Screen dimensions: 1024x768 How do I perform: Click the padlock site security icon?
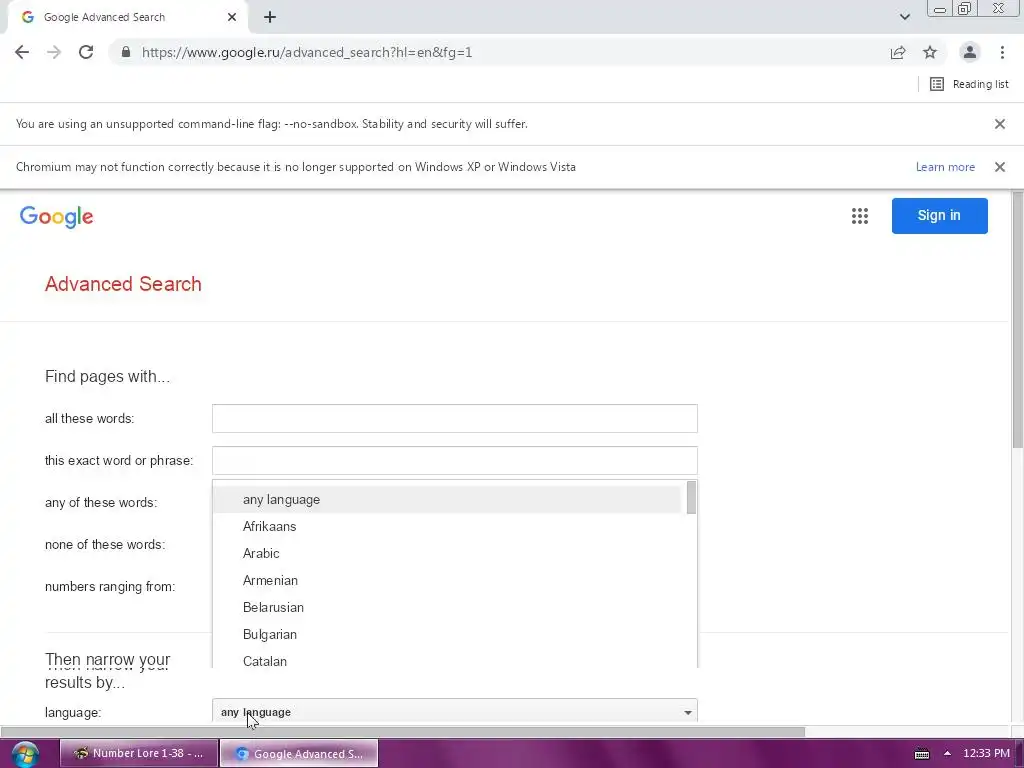tap(126, 52)
